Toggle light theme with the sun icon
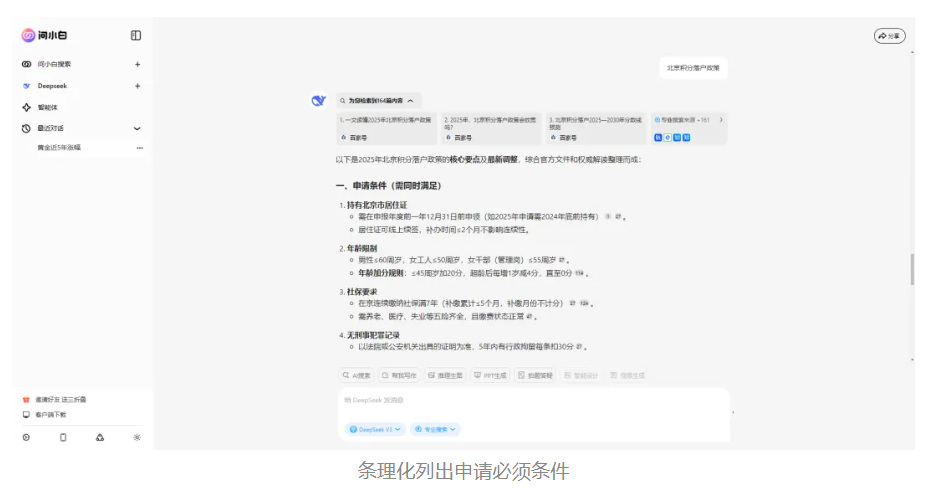This screenshot has height=491, width=925. tap(137, 437)
